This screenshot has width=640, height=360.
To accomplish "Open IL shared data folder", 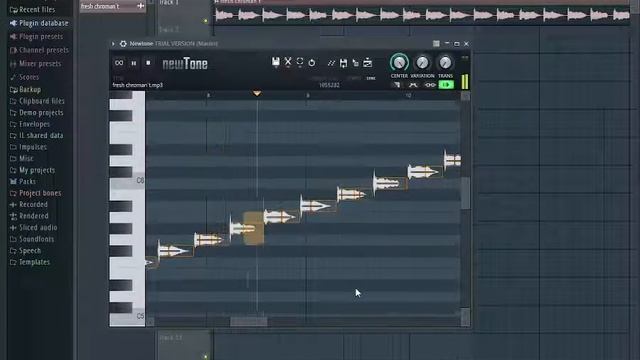I will (x=37, y=135).
